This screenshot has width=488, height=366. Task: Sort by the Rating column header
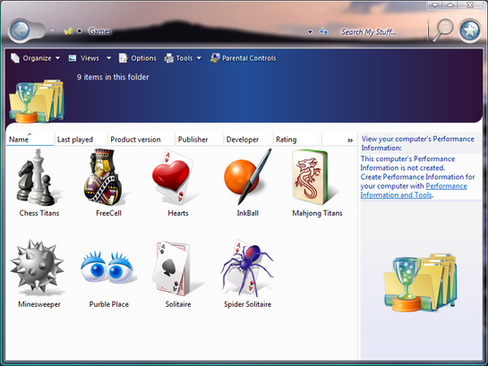(x=297, y=139)
